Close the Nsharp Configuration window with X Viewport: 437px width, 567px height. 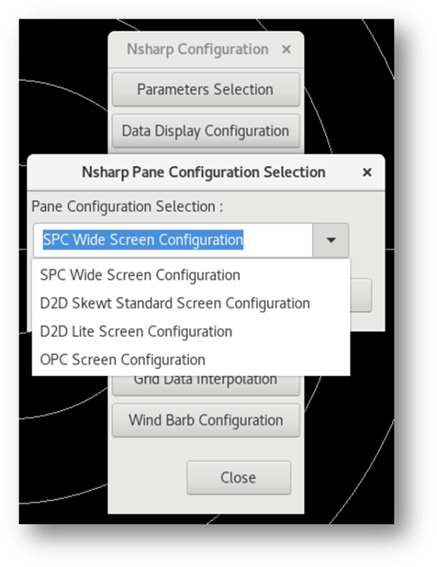click(286, 49)
